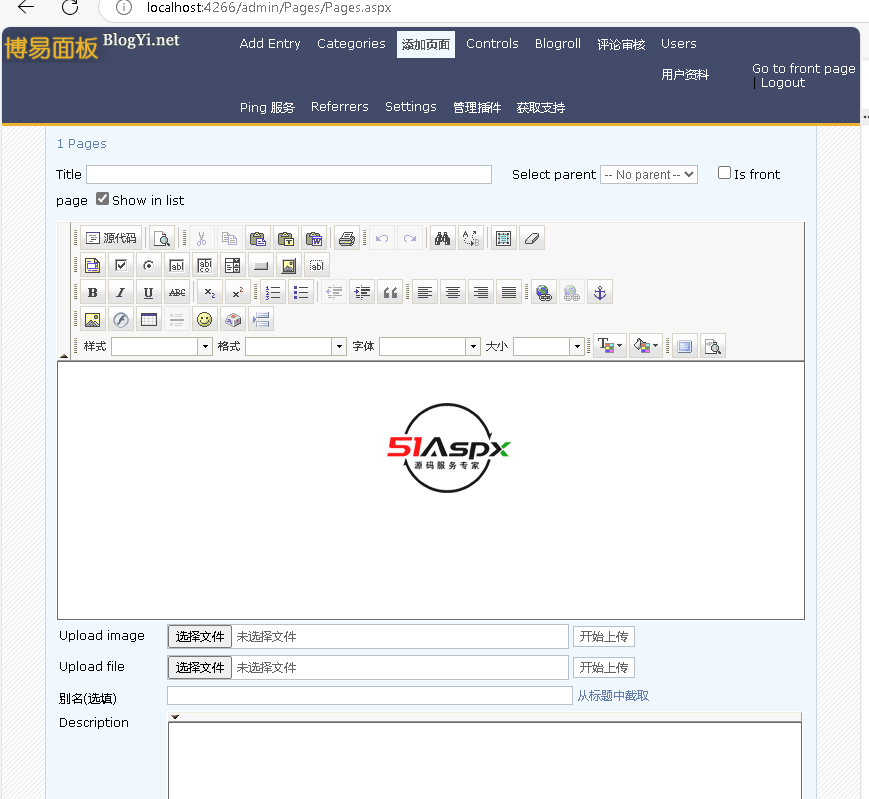Use the Paste clipboard icon

tap(258, 238)
